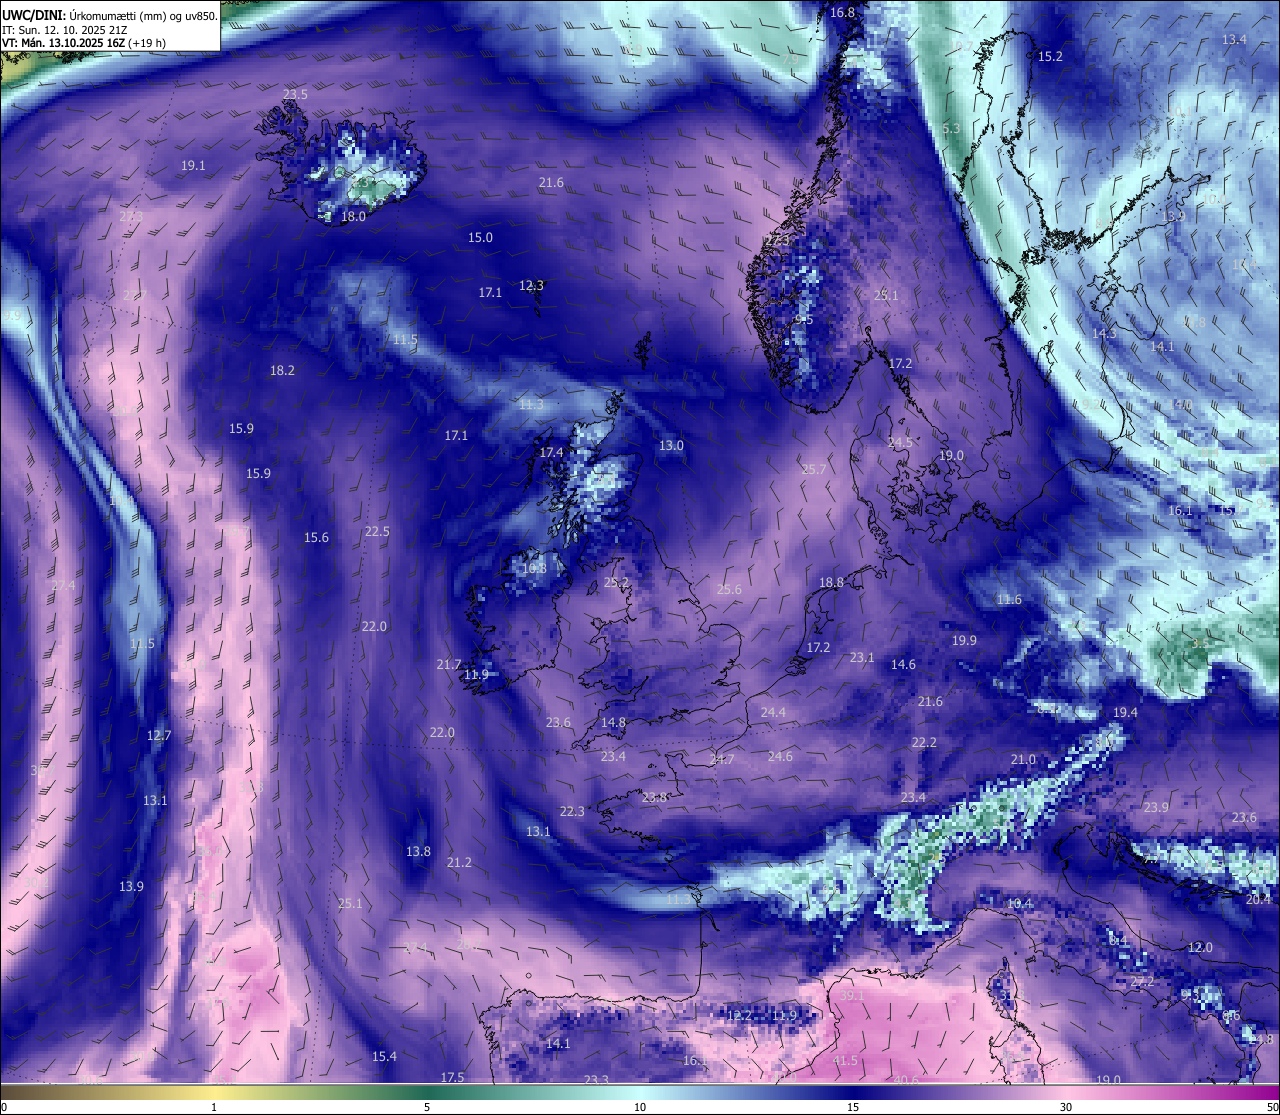The image size is (1280, 1115).
Task: Click the 30 tick on the color scale
Action: point(1066,1107)
